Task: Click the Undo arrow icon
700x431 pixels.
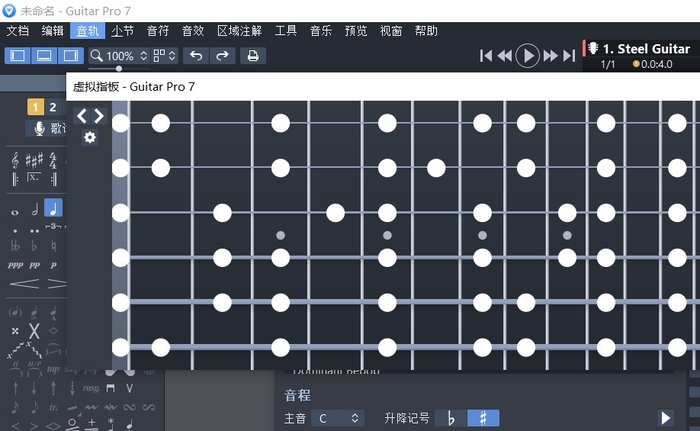Action: (x=196, y=56)
